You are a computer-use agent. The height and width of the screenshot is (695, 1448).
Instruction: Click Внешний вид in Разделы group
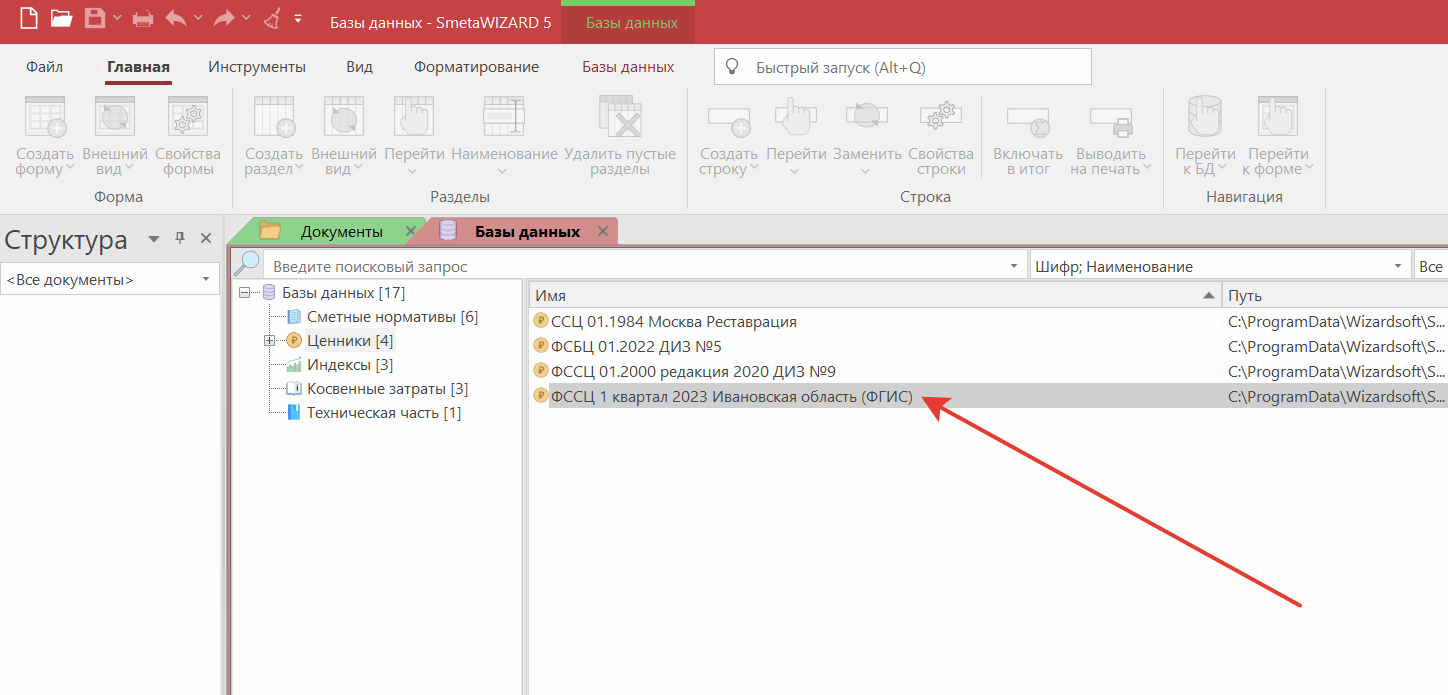click(x=344, y=135)
